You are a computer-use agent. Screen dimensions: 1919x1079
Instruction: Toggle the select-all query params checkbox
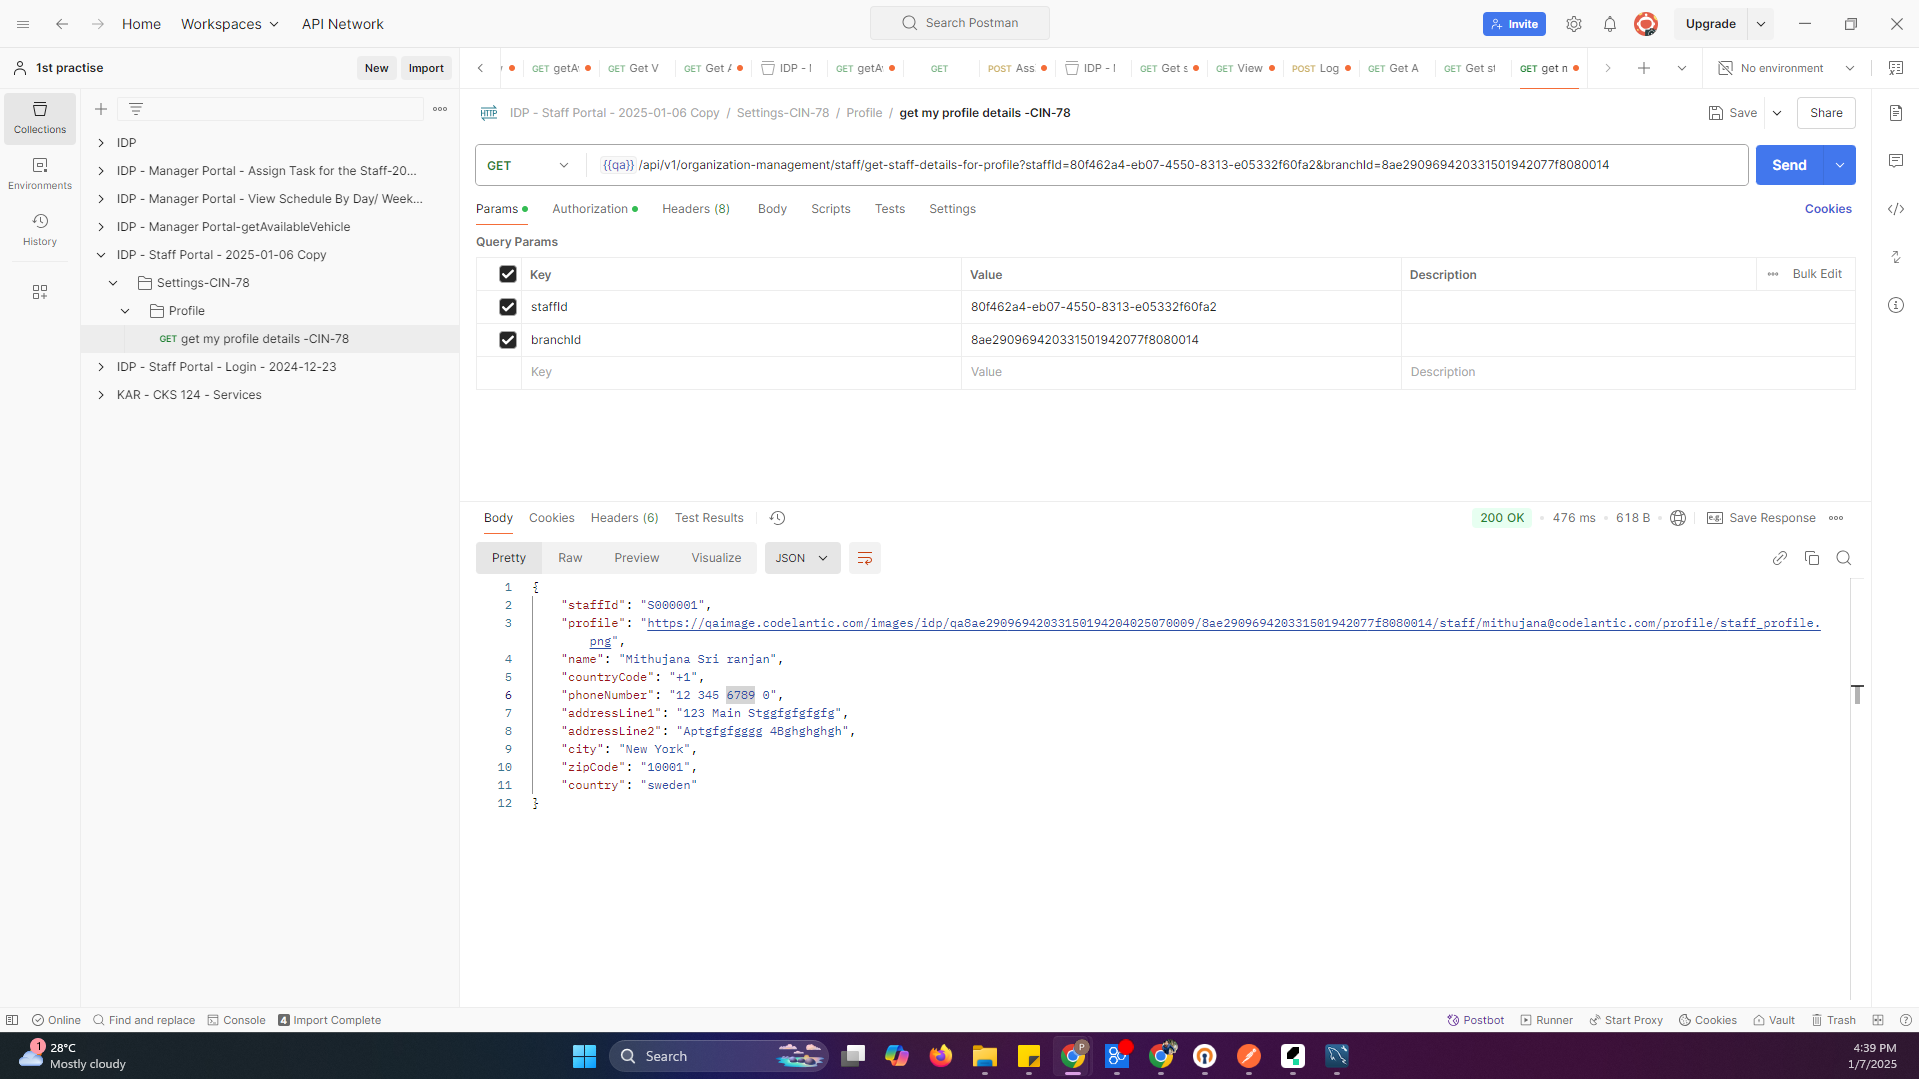(508, 274)
